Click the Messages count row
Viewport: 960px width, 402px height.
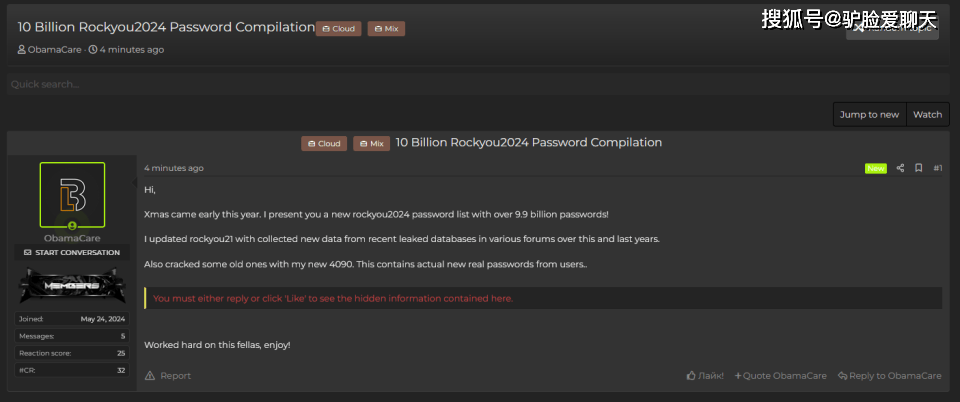72,336
